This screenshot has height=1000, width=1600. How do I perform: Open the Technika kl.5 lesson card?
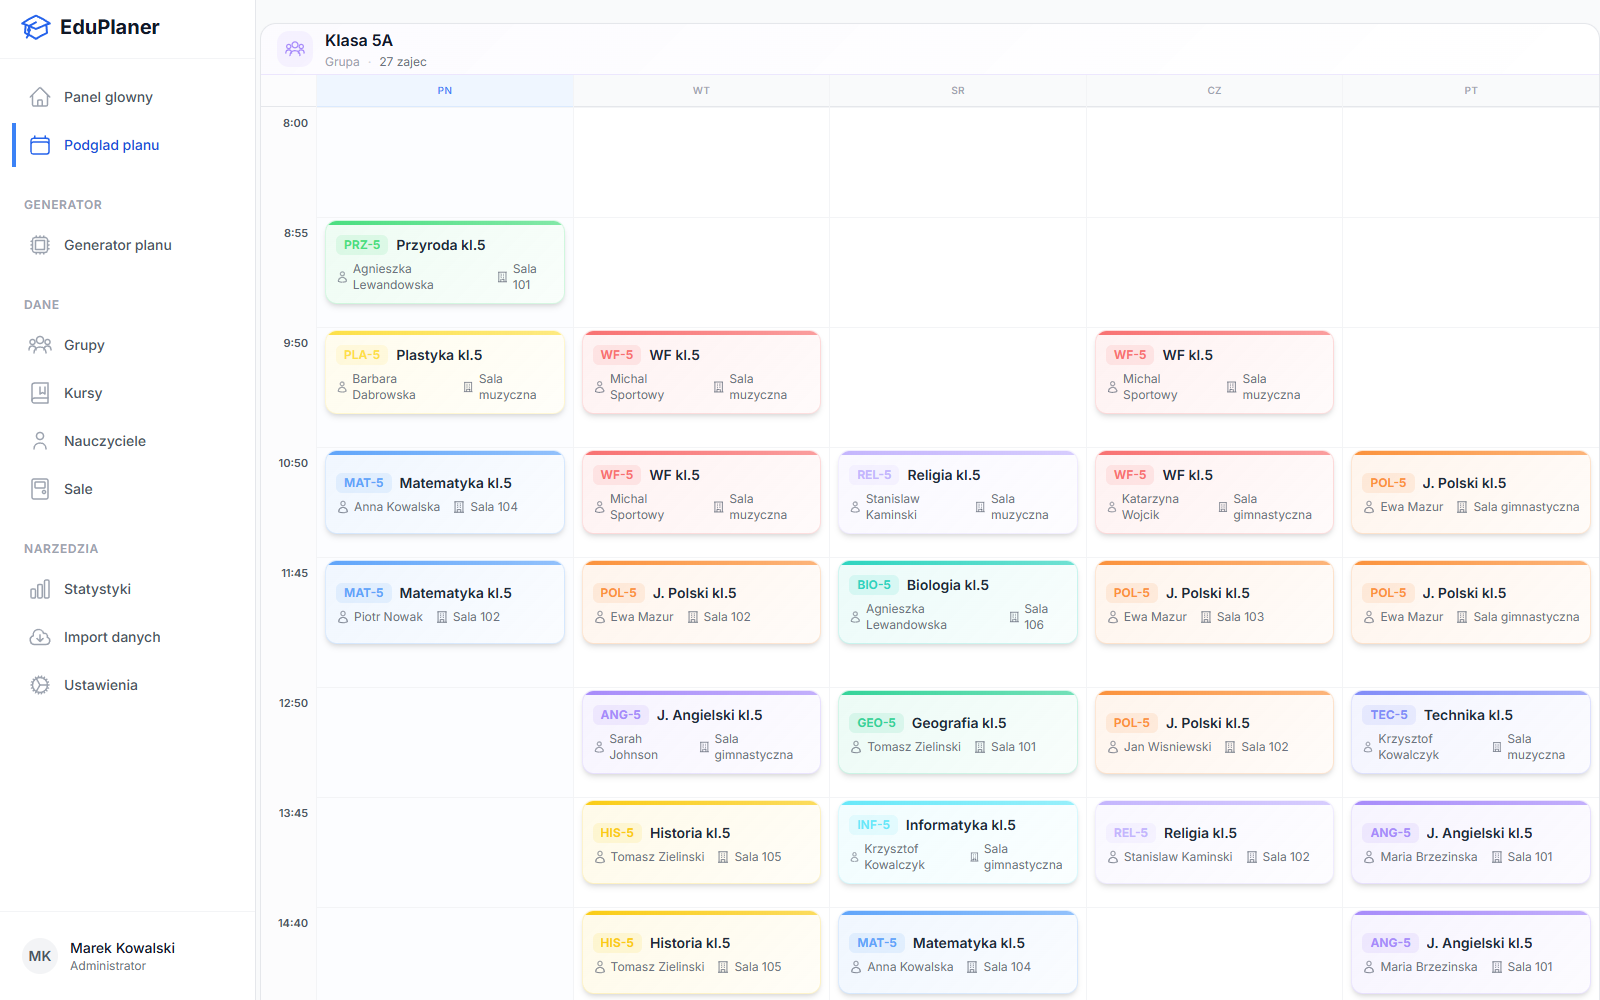coord(1470,733)
